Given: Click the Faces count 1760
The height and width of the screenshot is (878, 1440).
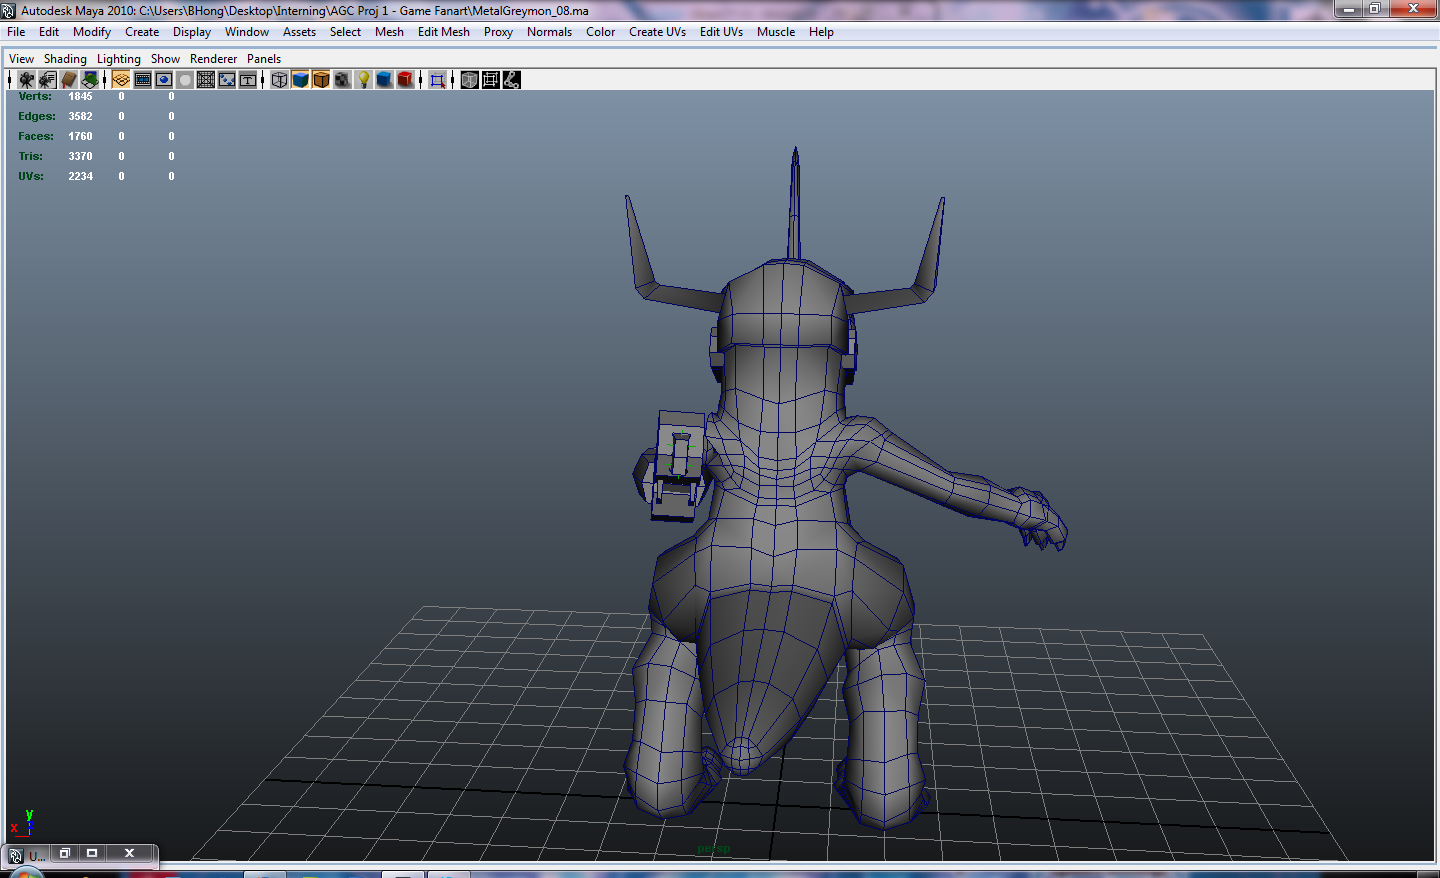Looking at the screenshot, I should [x=80, y=137].
